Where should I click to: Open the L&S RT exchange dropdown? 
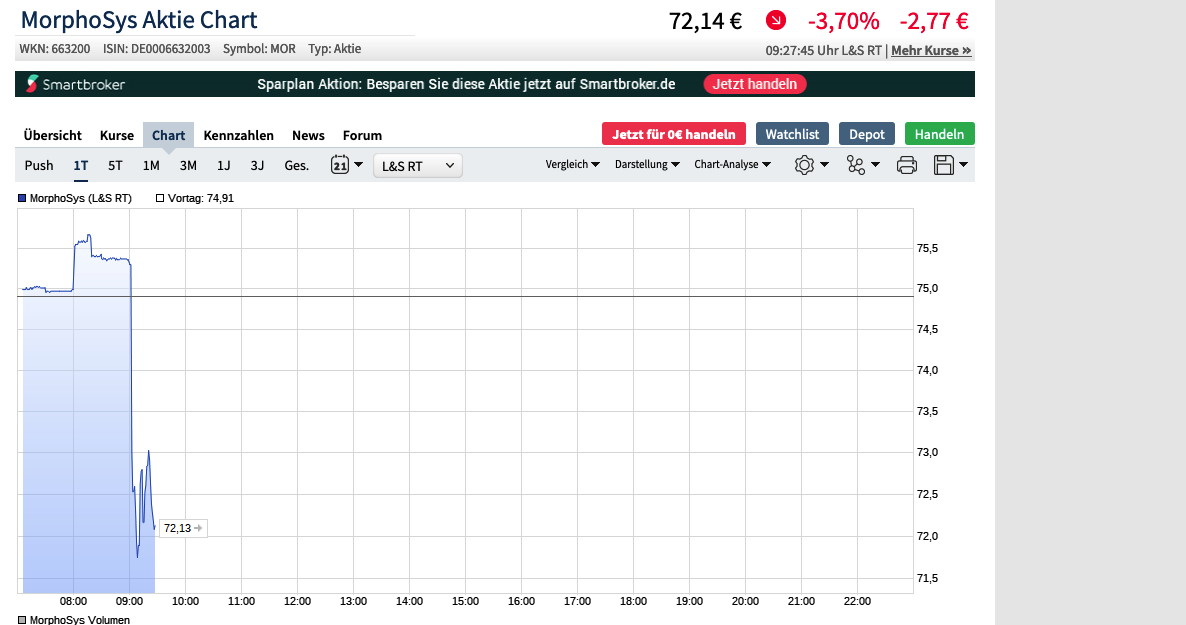(418, 166)
